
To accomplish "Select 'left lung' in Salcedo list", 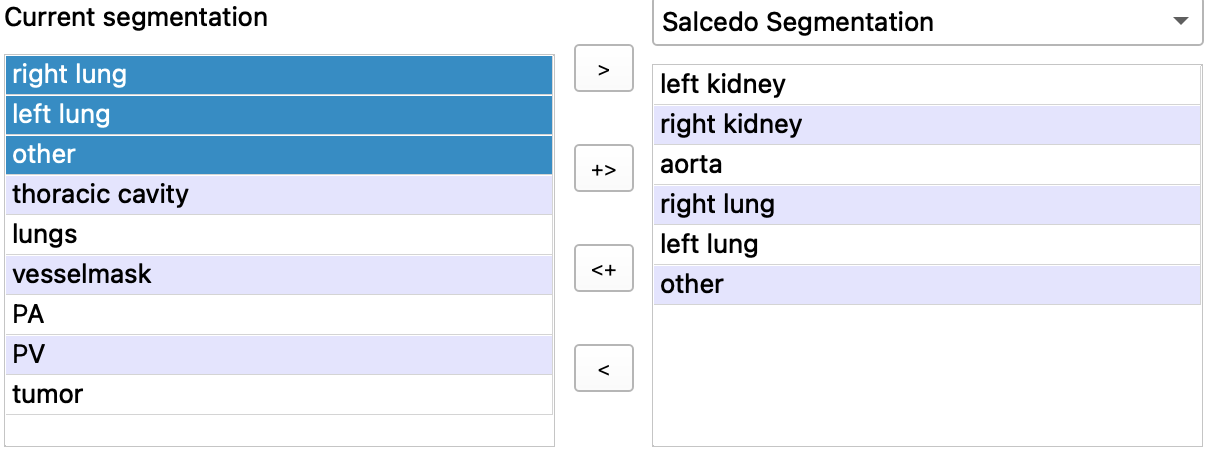I will click(926, 245).
